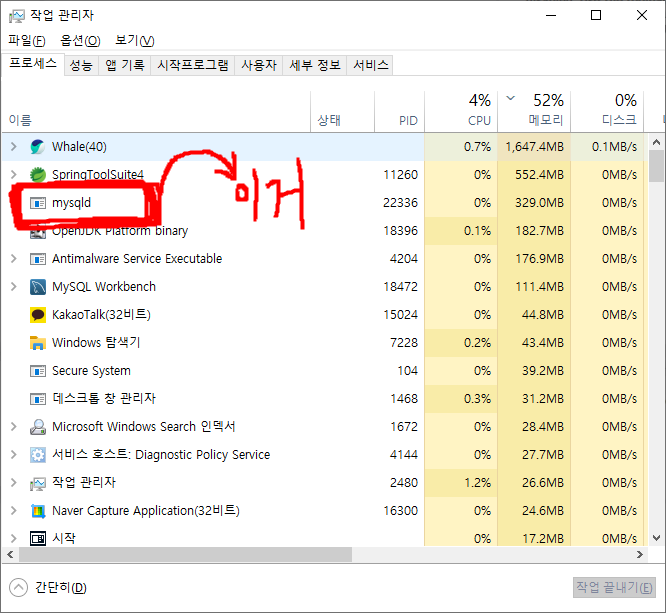Click the 간단히(D) fewer details link
666x613 pixels.
[61, 588]
